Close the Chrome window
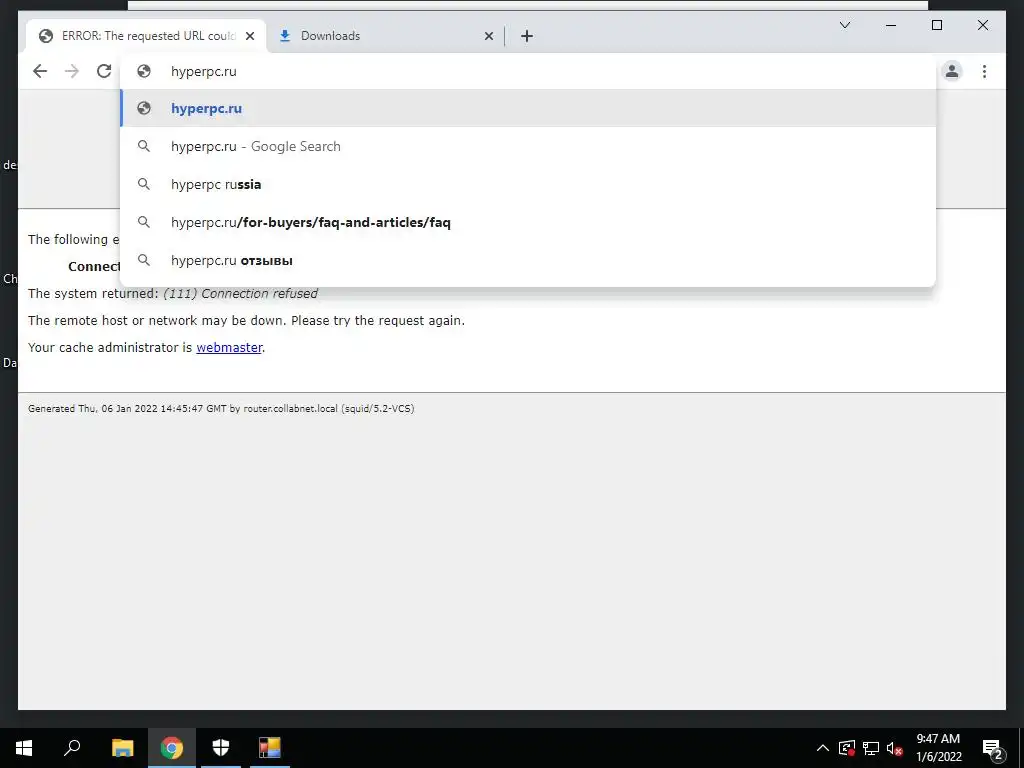The height and width of the screenshot is (768, 1024). coord(982,25)
